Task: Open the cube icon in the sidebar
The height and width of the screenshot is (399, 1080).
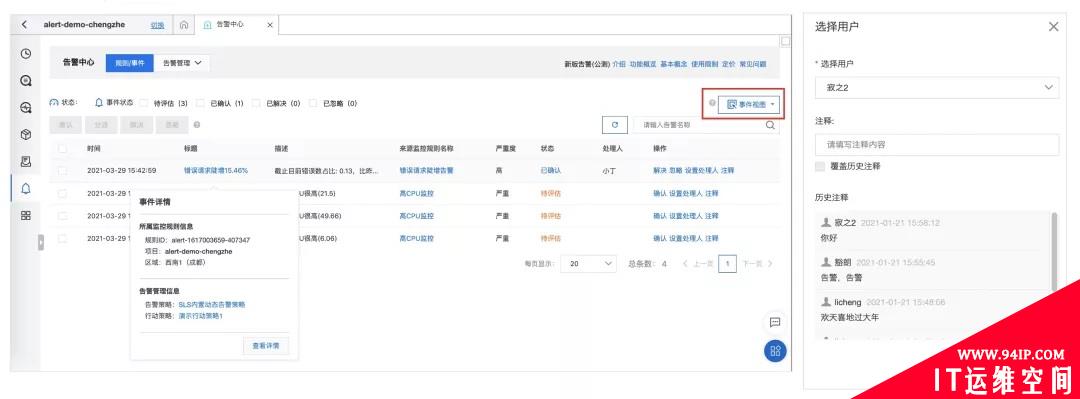Action: tap(25, 134)
